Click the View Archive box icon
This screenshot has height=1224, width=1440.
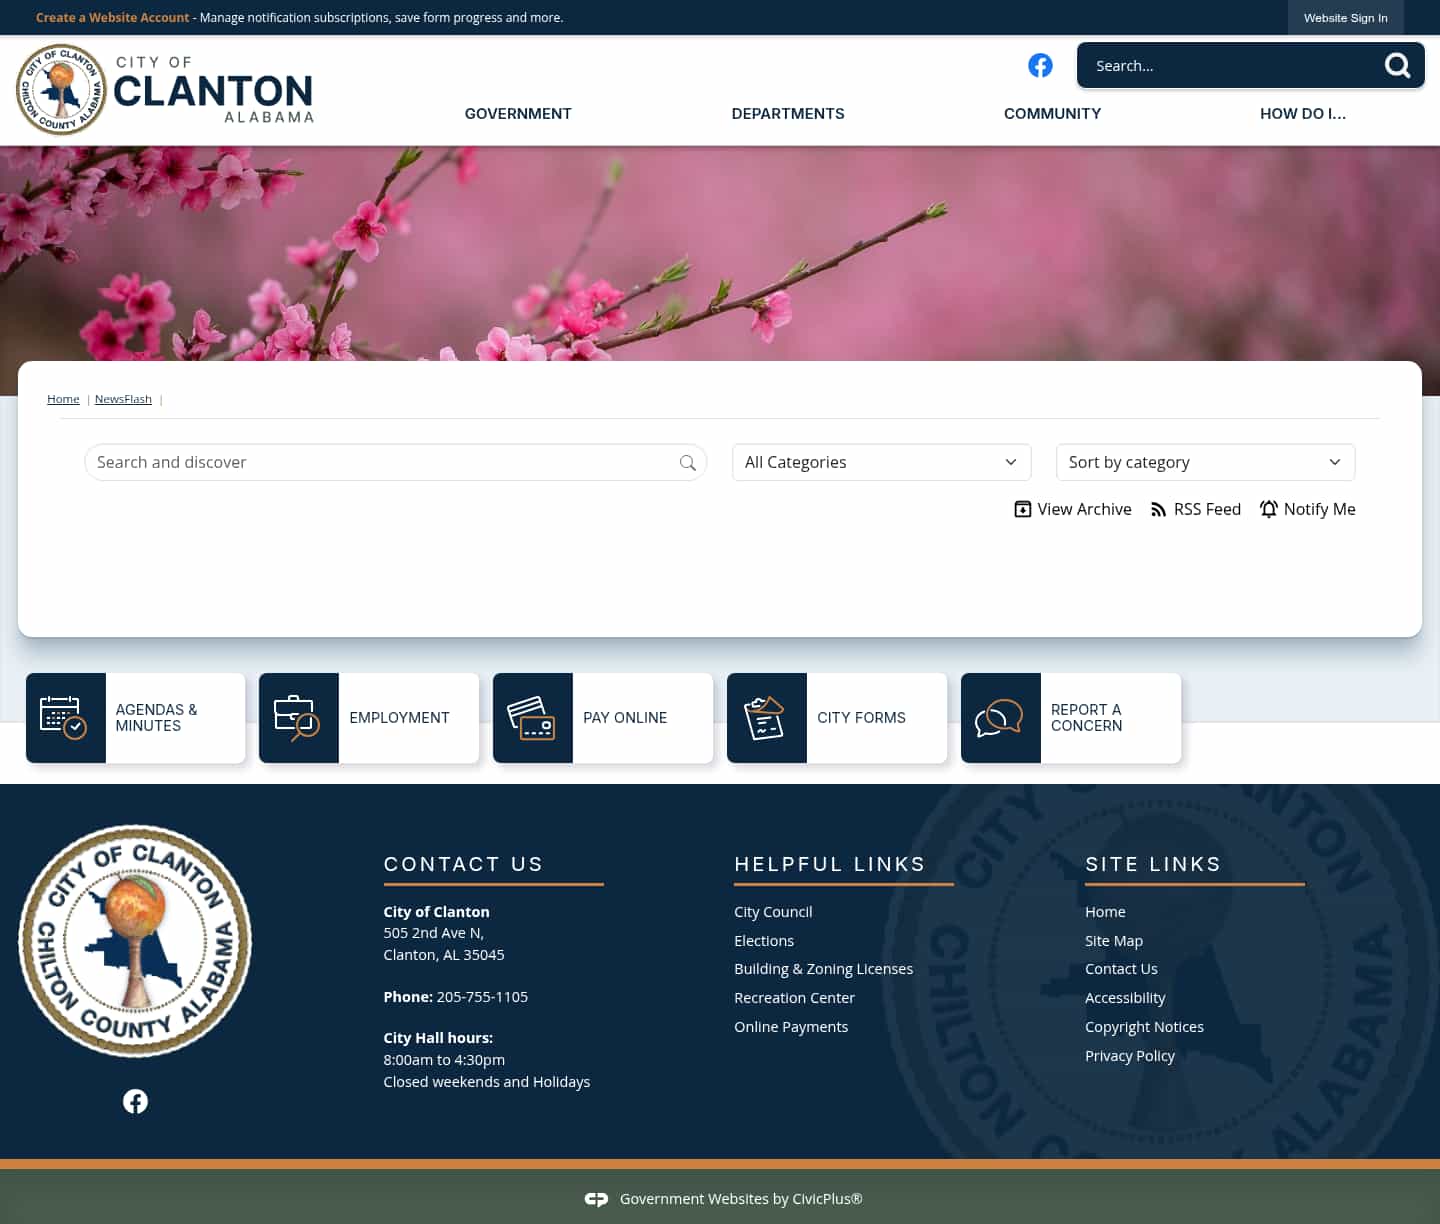click(1022, 509)
